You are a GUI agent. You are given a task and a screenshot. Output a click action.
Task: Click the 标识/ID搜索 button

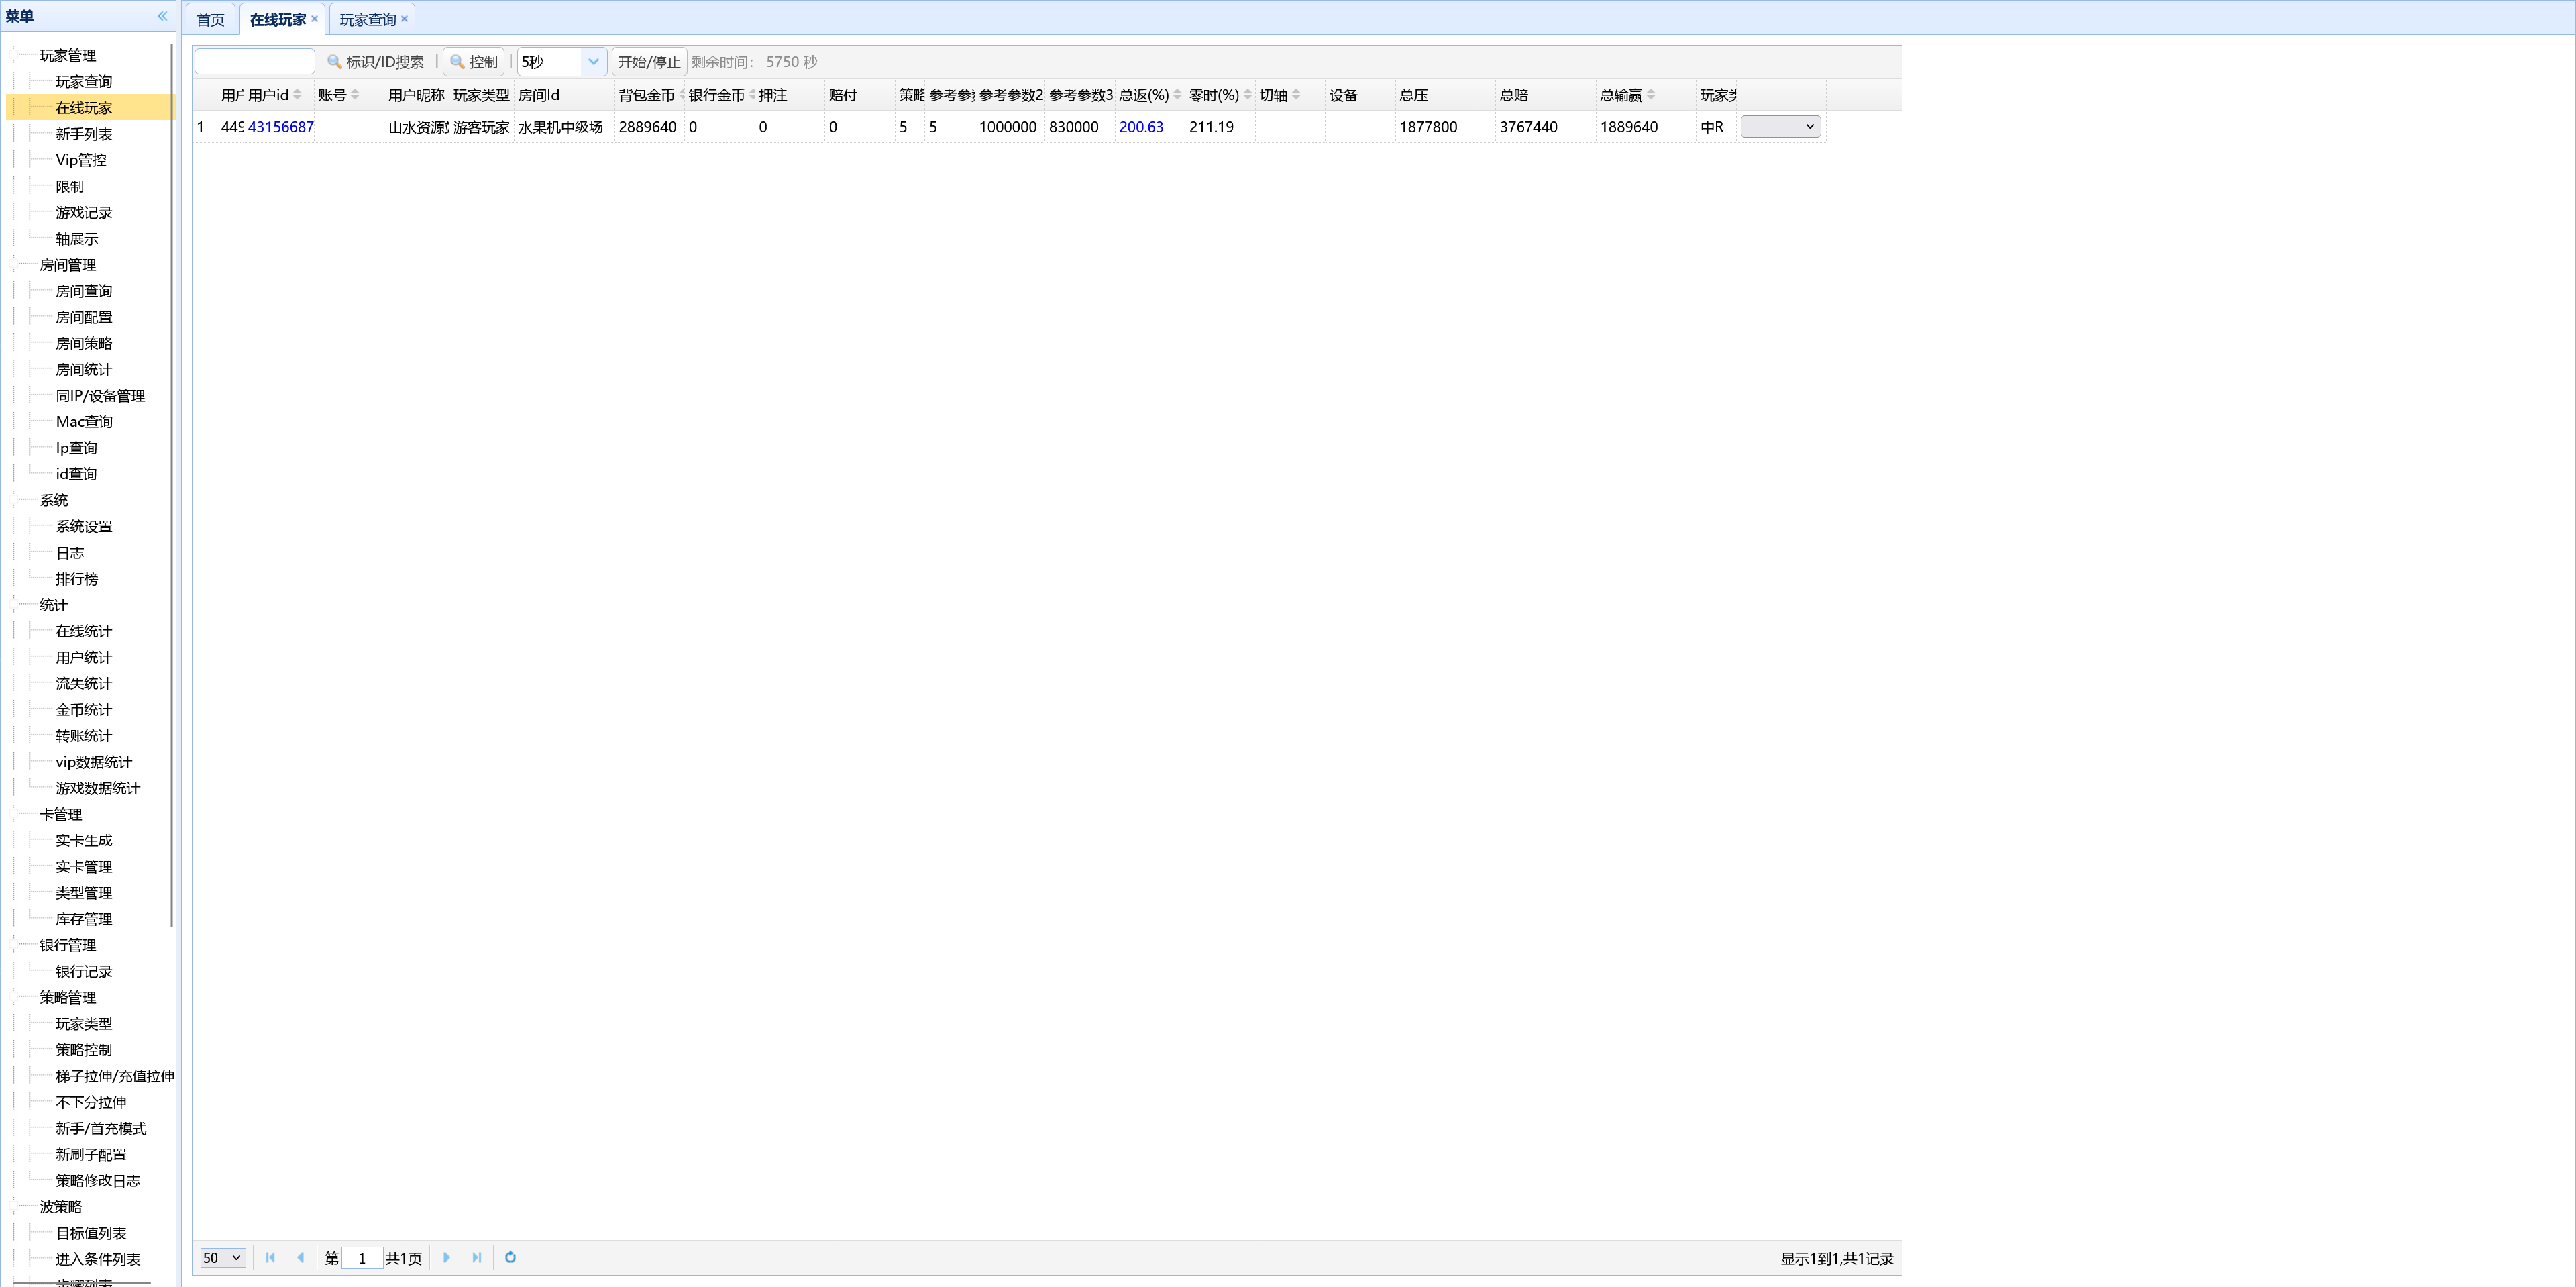376,62
